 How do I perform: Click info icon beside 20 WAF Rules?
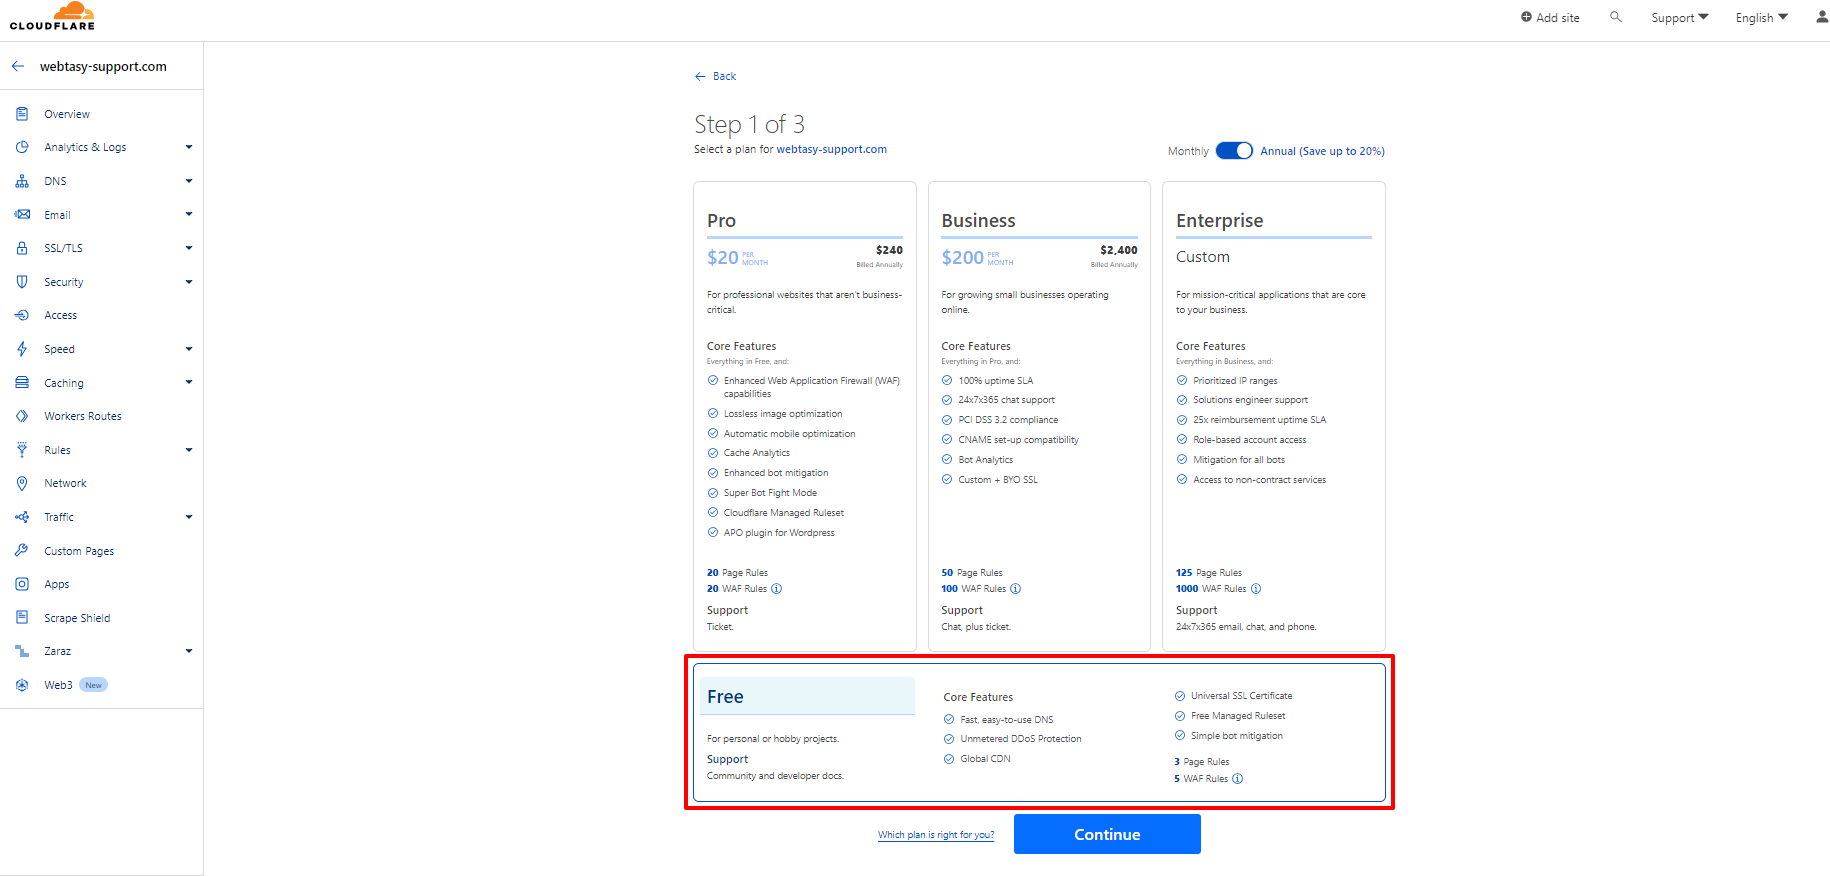coord(777,588)
